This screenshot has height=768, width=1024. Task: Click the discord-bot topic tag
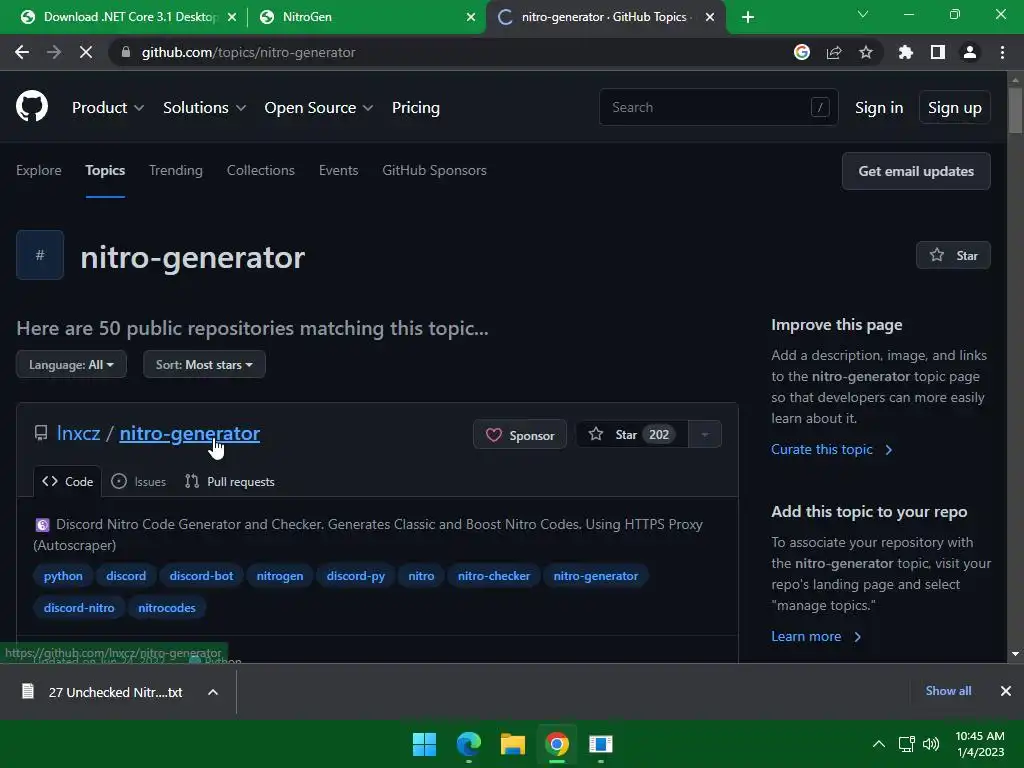coord(201,576)
